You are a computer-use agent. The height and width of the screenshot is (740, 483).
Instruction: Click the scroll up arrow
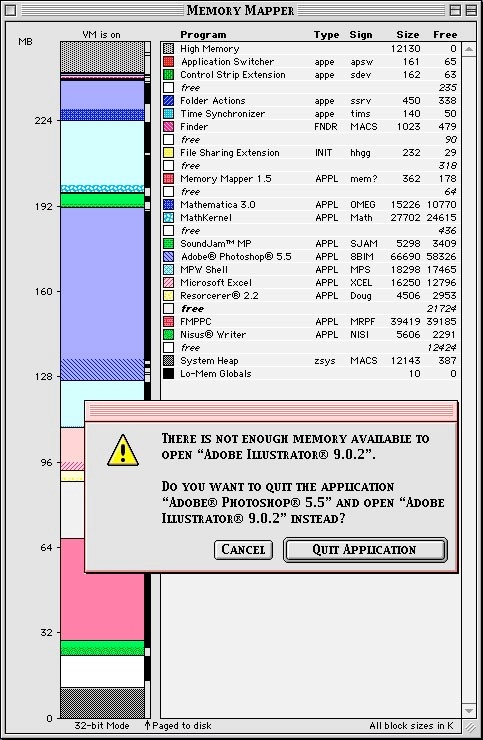469,49
